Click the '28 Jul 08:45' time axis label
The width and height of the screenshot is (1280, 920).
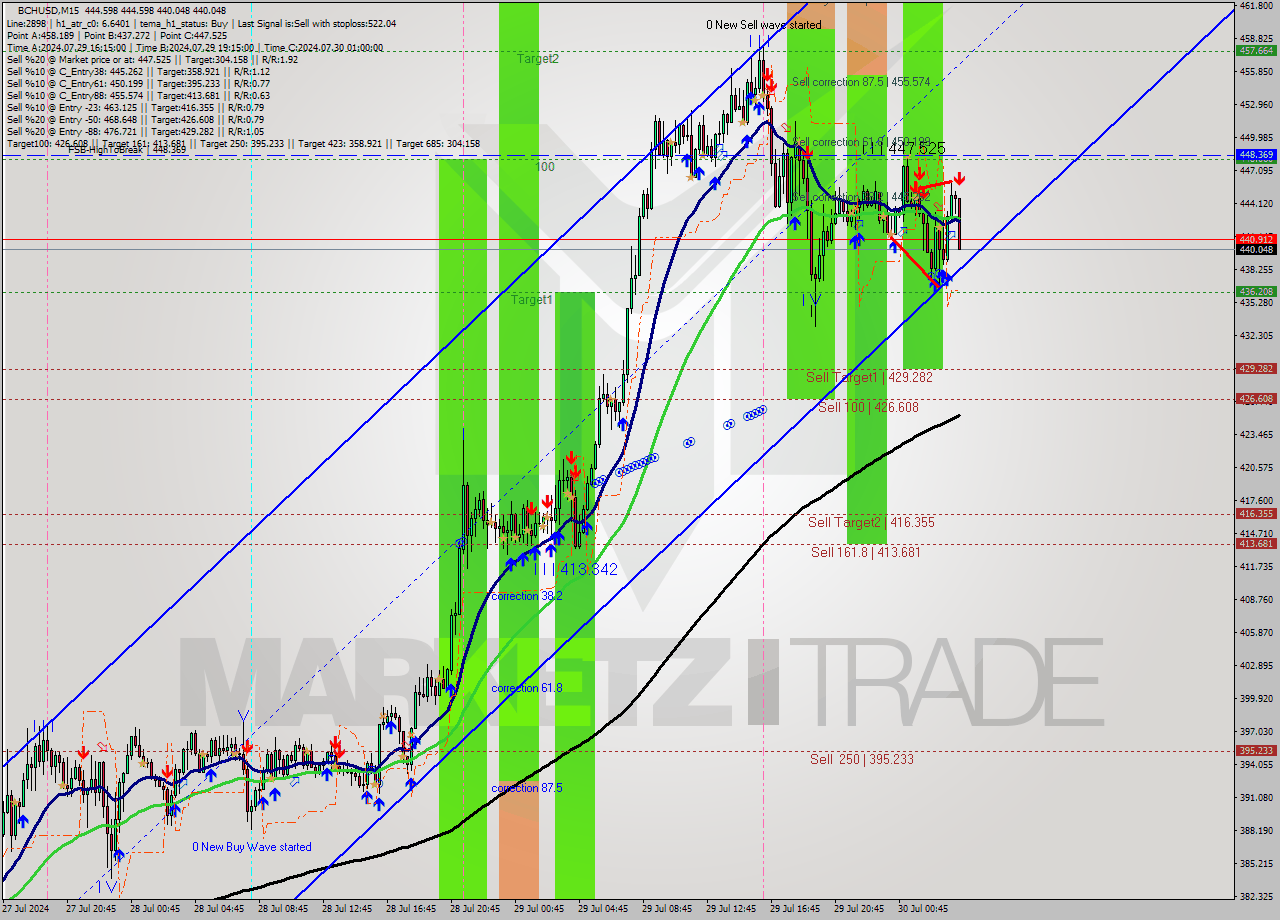(282, 910)
